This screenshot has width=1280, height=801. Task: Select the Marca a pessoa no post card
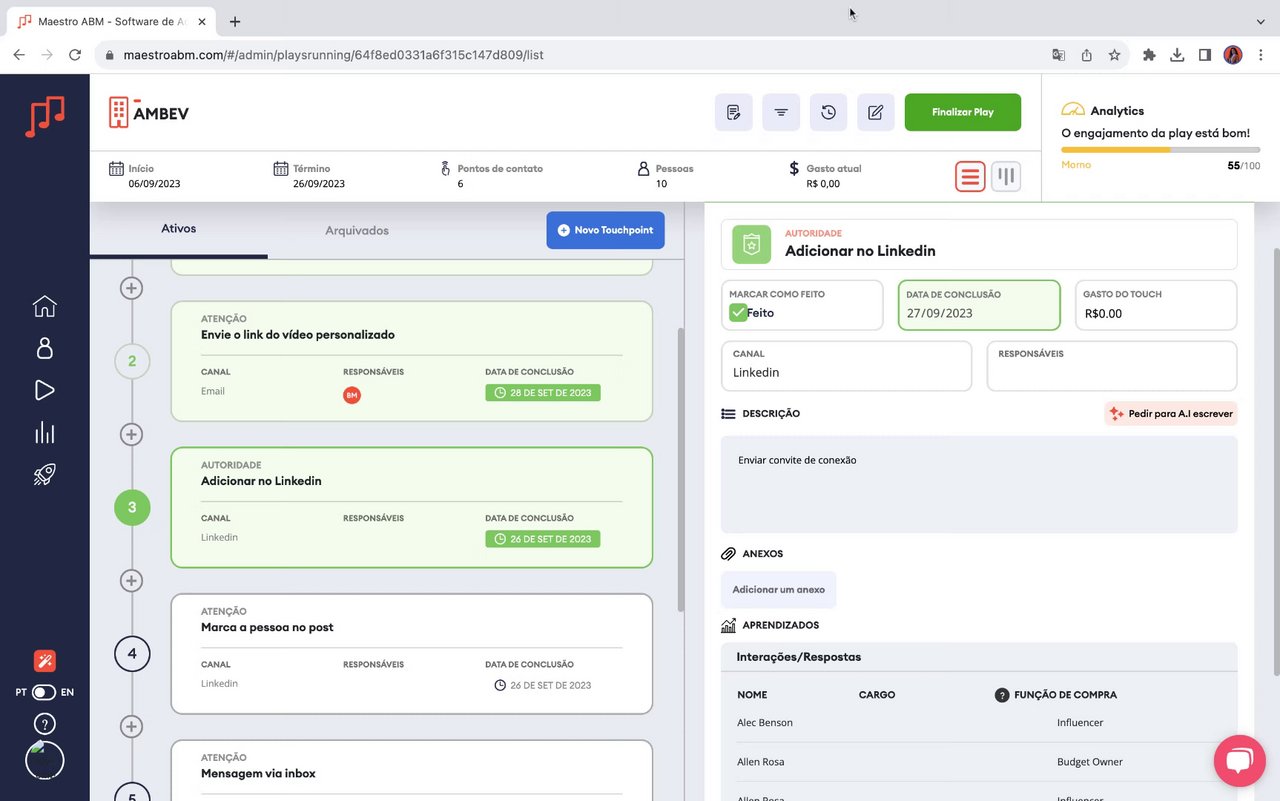411,654
